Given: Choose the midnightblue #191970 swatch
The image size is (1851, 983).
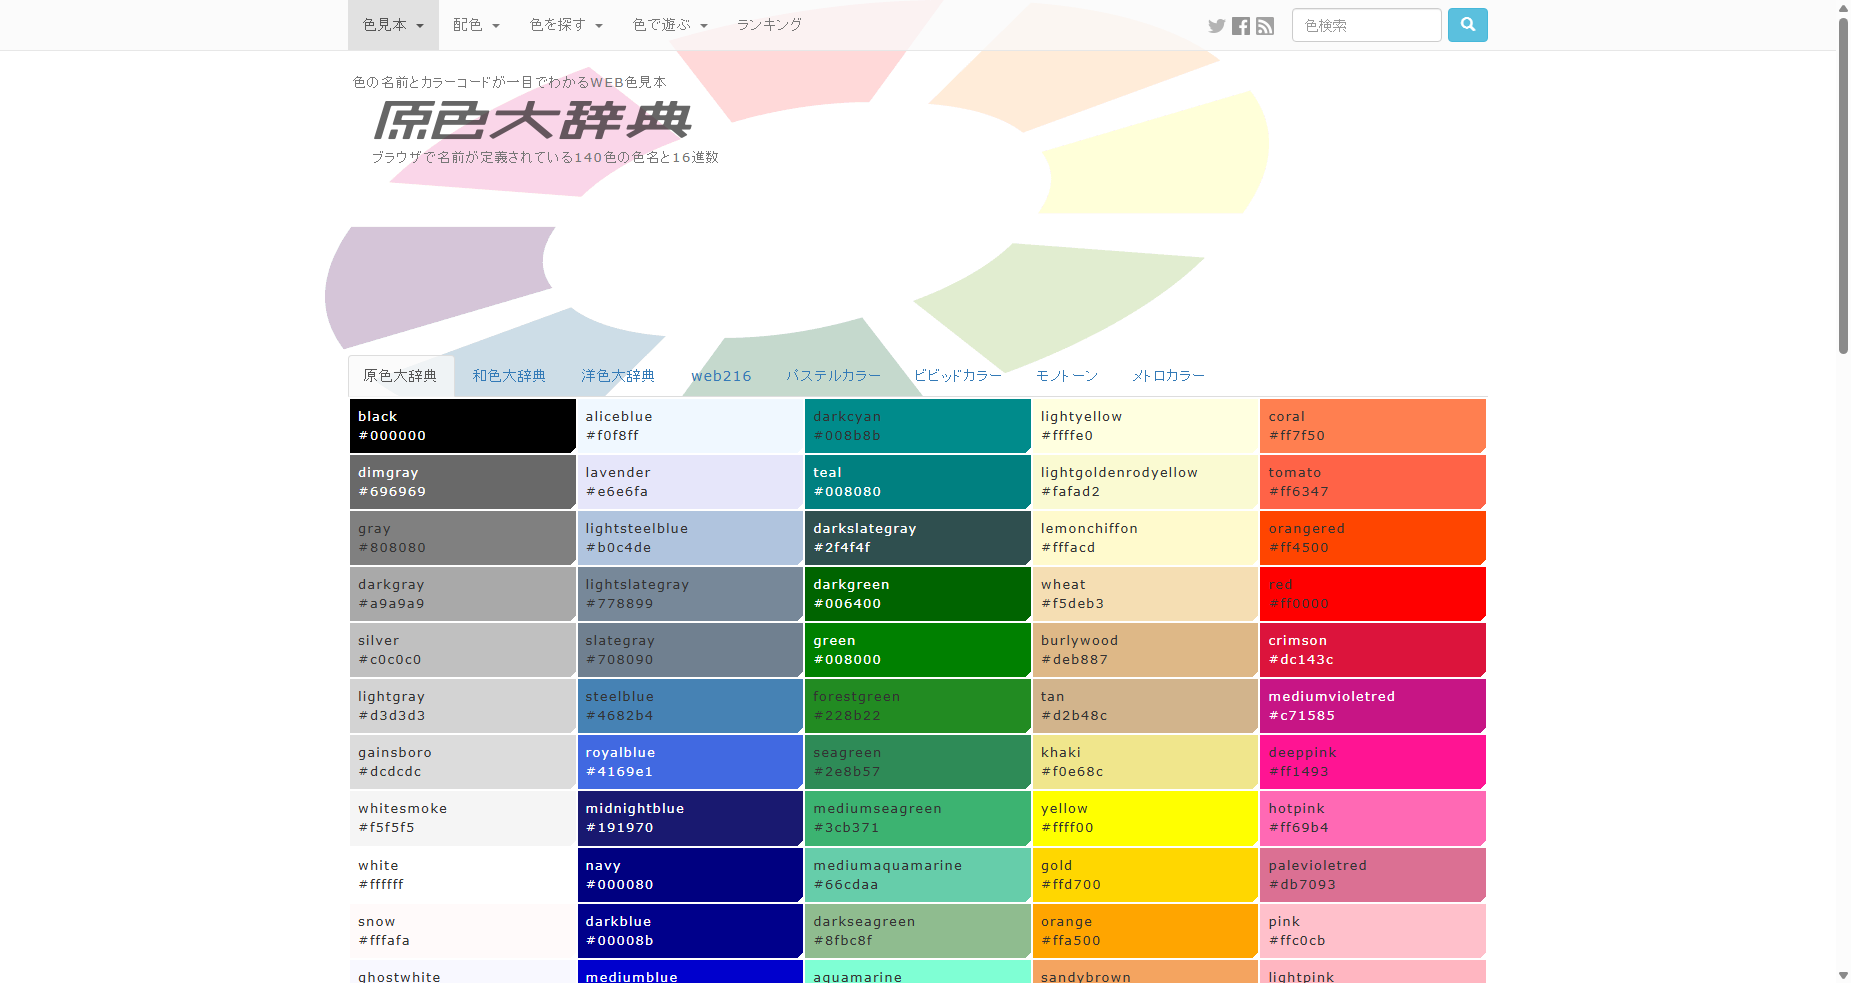Looking at the screenshot, I should click(690, 818).
